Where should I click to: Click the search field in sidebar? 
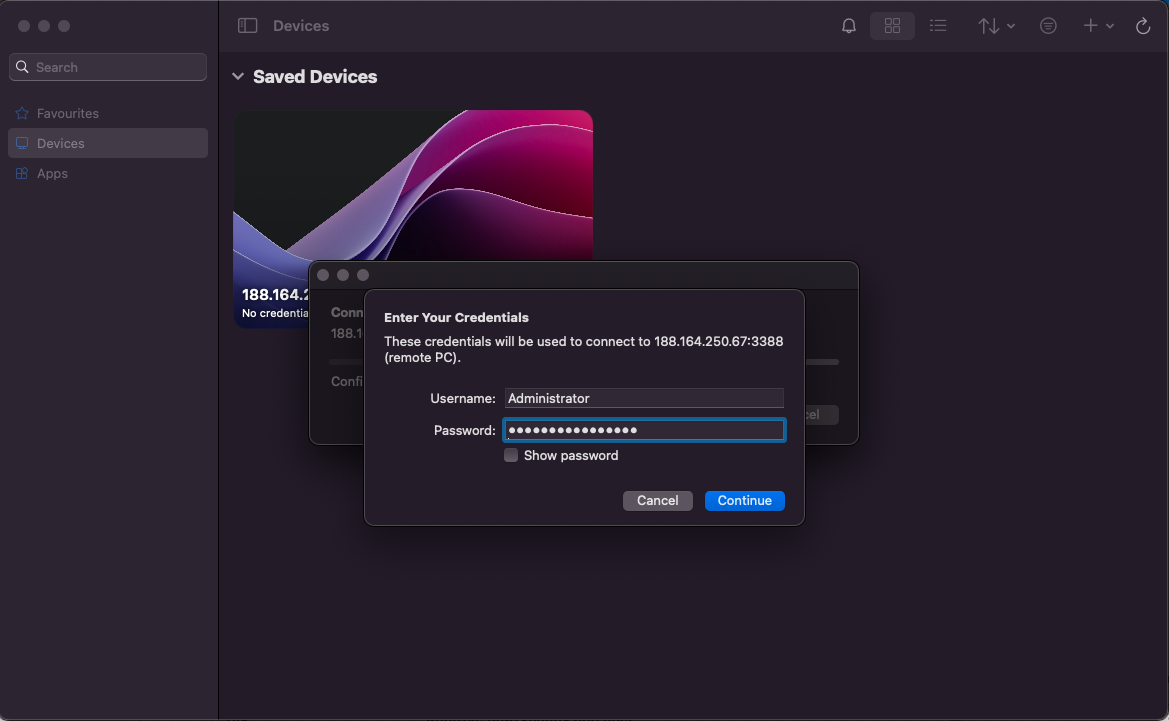tap(108, 67)
